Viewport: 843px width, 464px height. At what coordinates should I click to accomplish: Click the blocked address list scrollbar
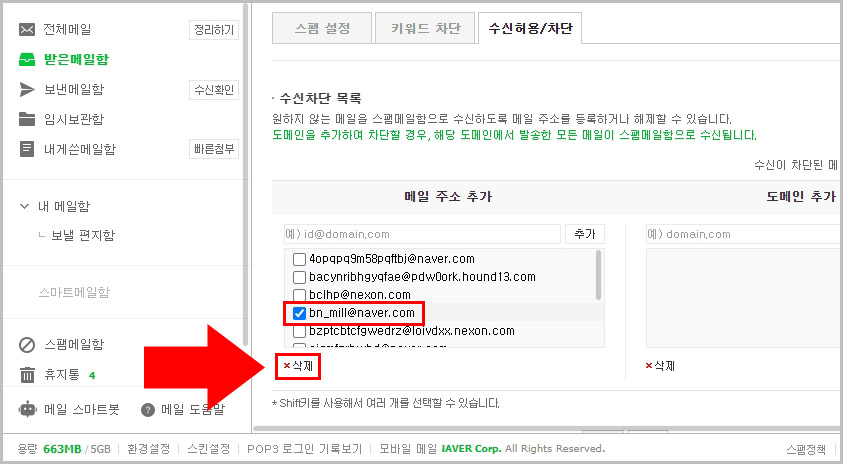point(598,275)
